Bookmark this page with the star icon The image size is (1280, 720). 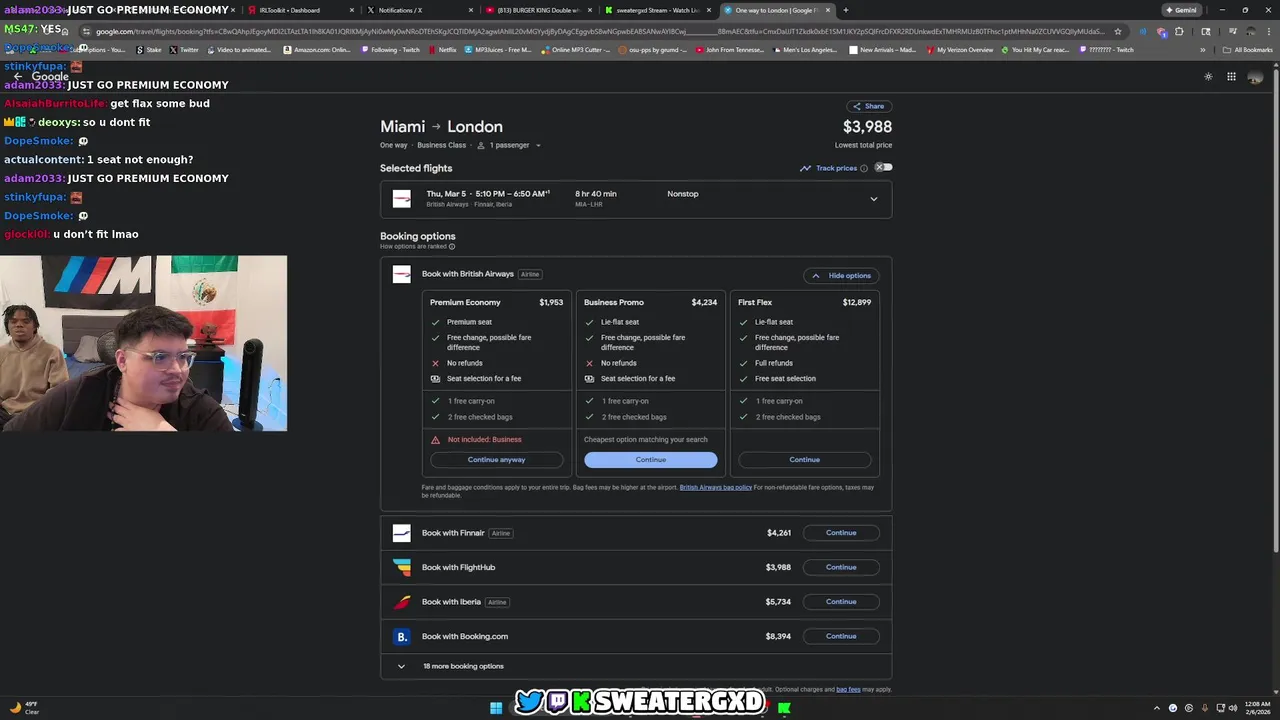(x=1118, y=31)
